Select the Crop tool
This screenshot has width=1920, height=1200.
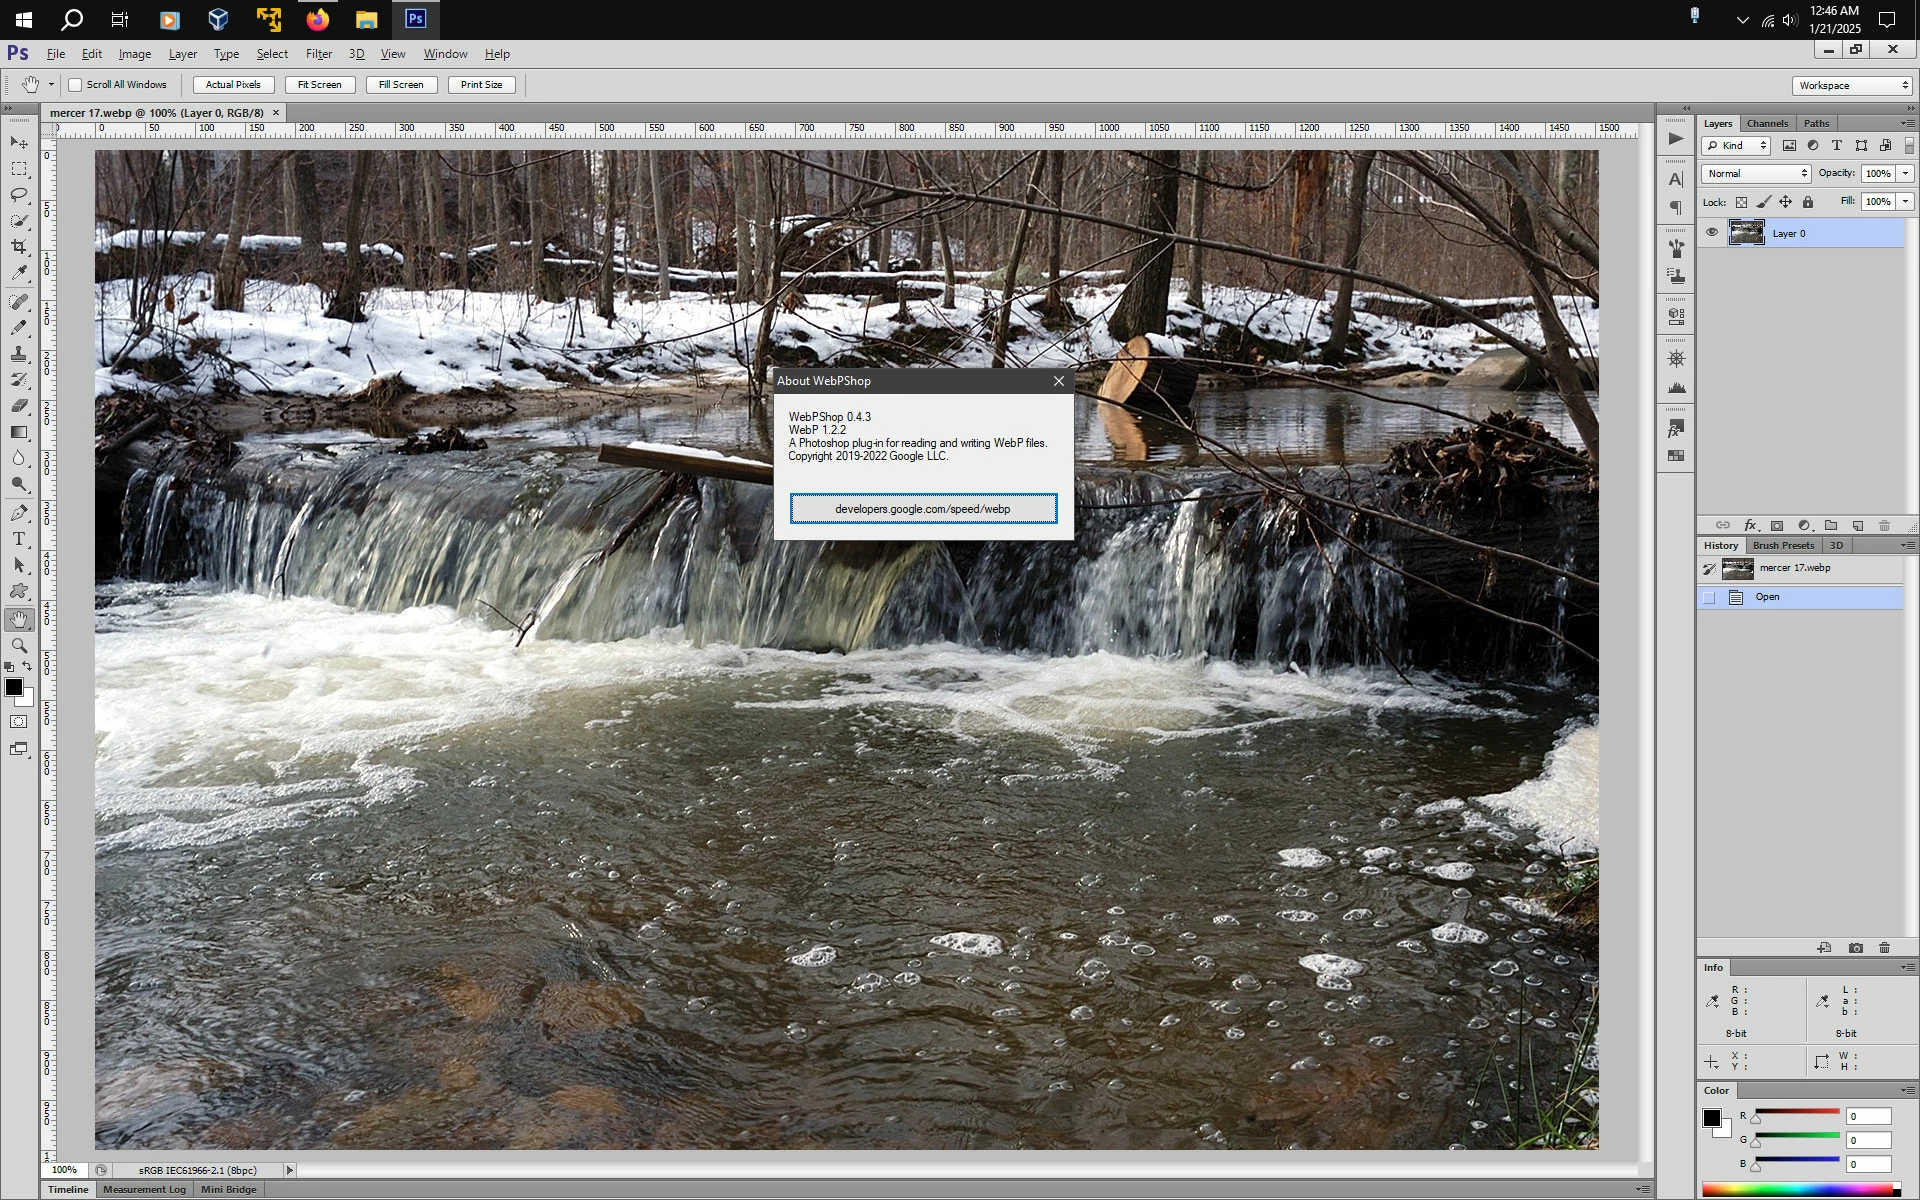click(x=19, y=246)
